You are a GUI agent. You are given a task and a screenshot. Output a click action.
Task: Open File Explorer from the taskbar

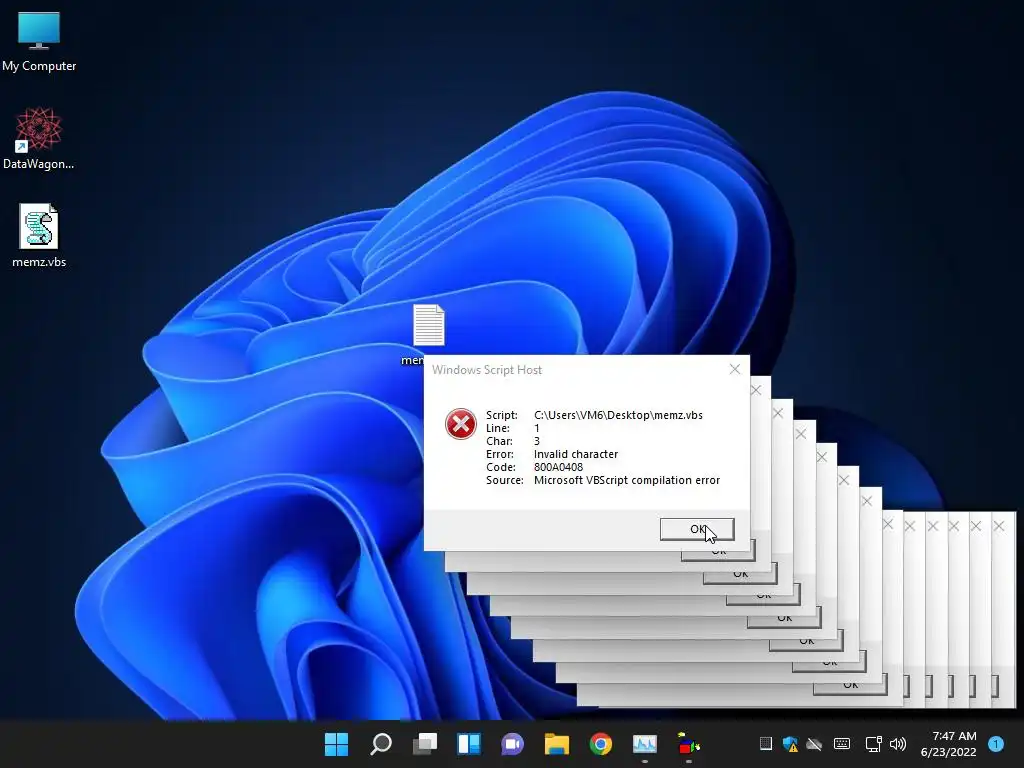click(x=557, y=744)
